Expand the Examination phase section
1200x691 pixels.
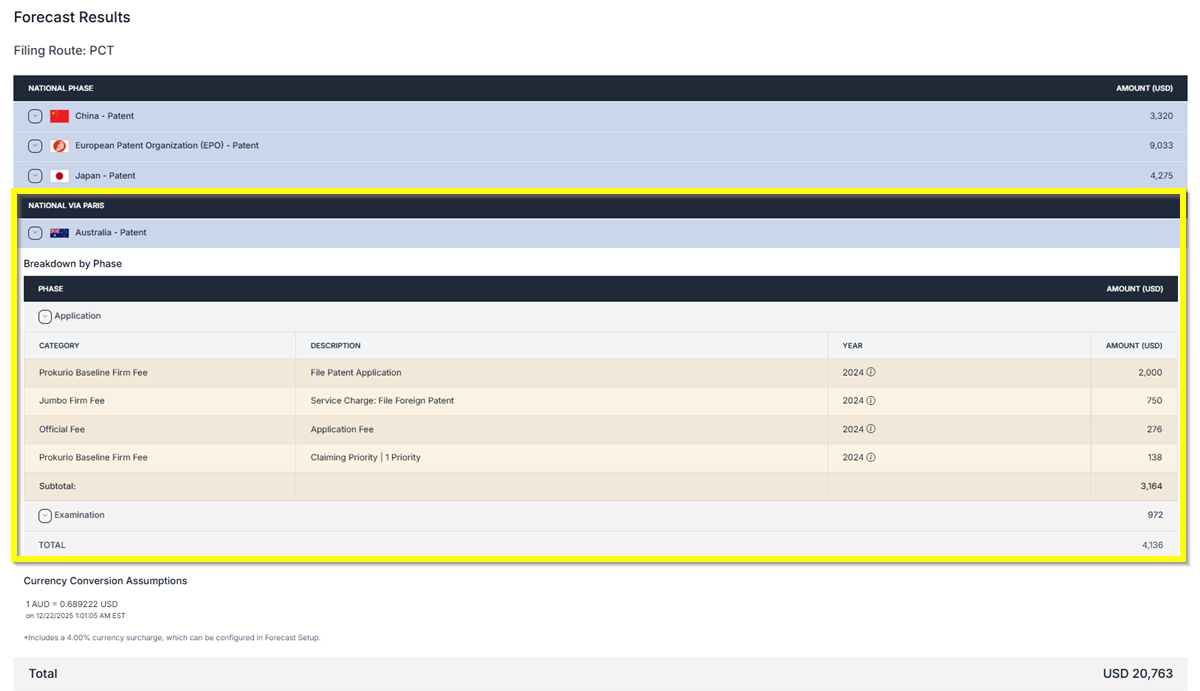tap(45, 516)
